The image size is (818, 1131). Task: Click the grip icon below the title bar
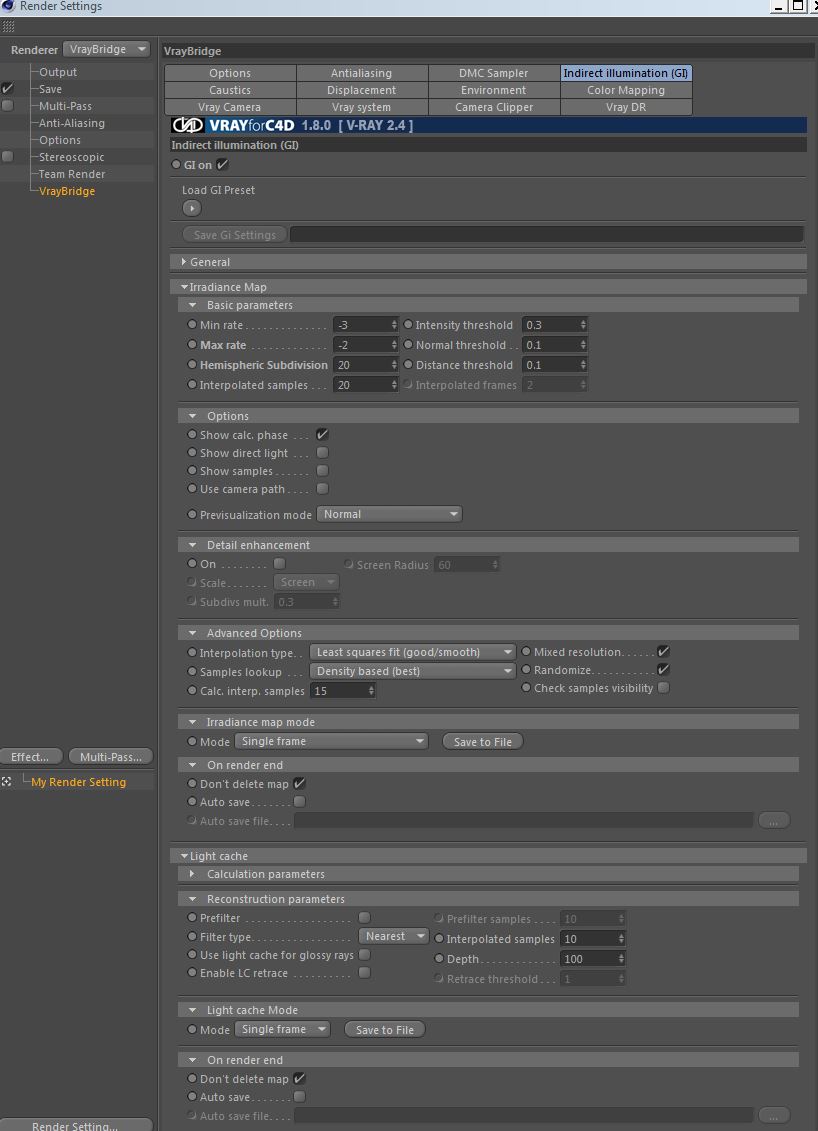8,27
